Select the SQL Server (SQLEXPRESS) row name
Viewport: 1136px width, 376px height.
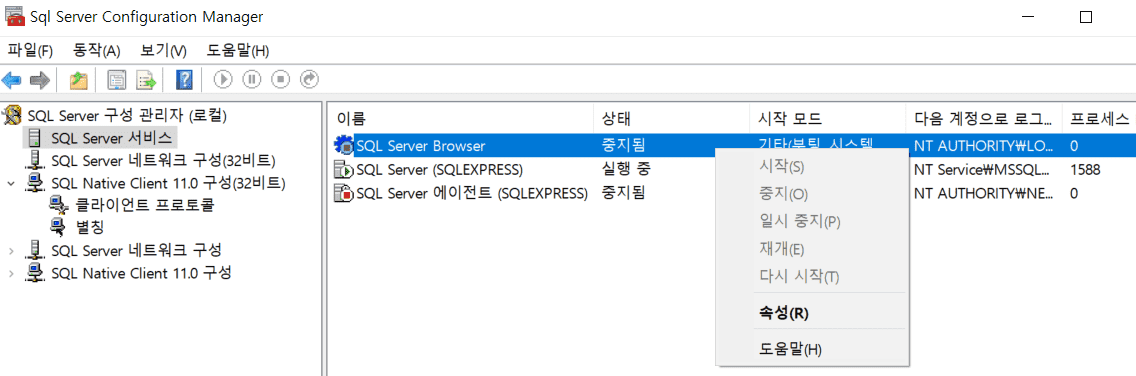440,170
